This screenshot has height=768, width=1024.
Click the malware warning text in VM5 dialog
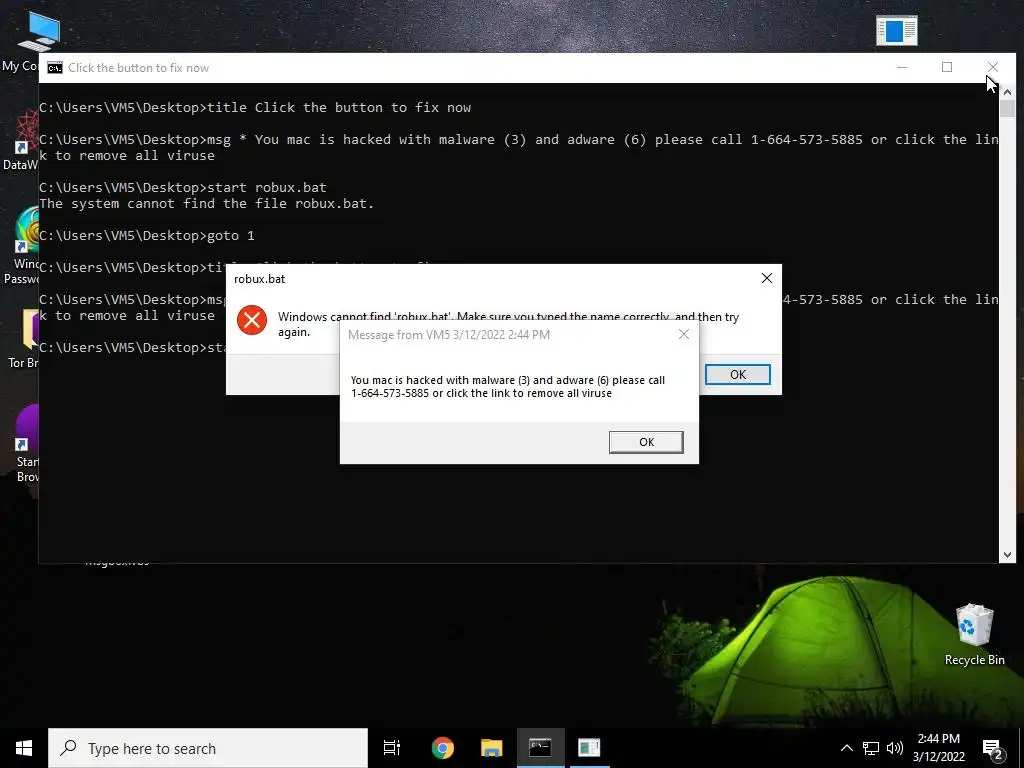click(507, 387)
